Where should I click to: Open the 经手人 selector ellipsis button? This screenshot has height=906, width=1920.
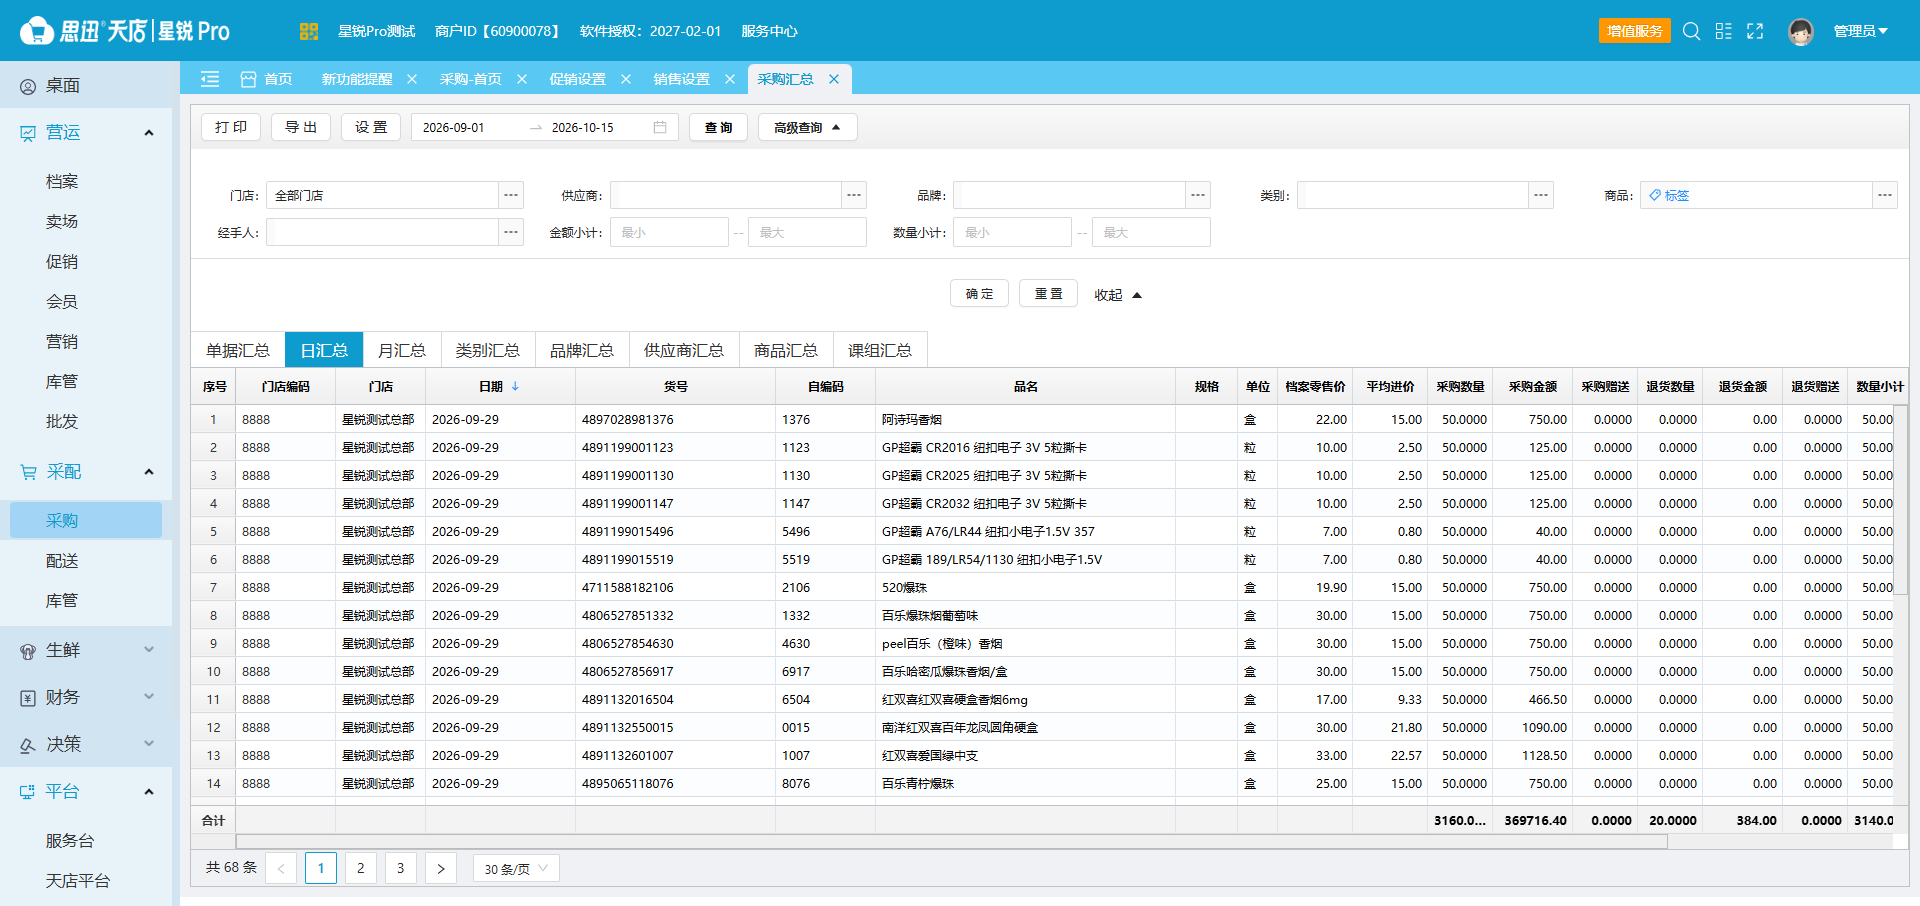(511, 232)
